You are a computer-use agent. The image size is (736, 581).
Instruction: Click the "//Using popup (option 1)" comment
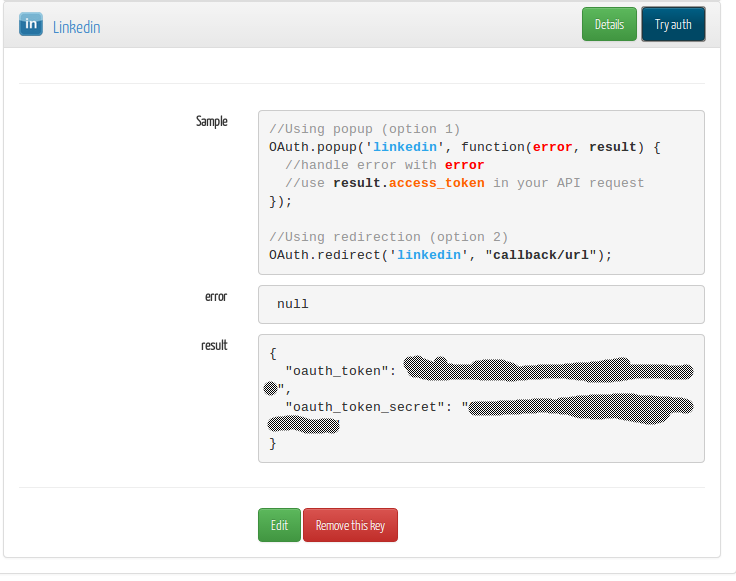pos(365,129)
